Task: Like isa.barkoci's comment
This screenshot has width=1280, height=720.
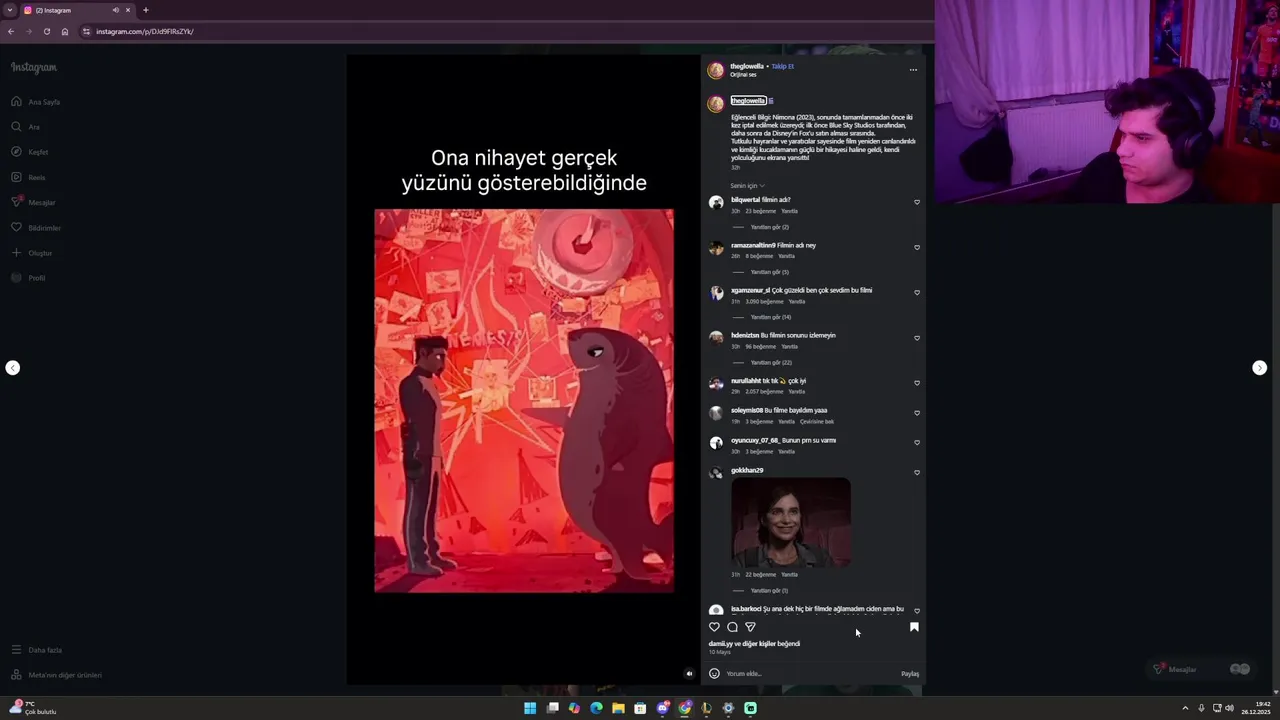Action: (x=917, y=611)
